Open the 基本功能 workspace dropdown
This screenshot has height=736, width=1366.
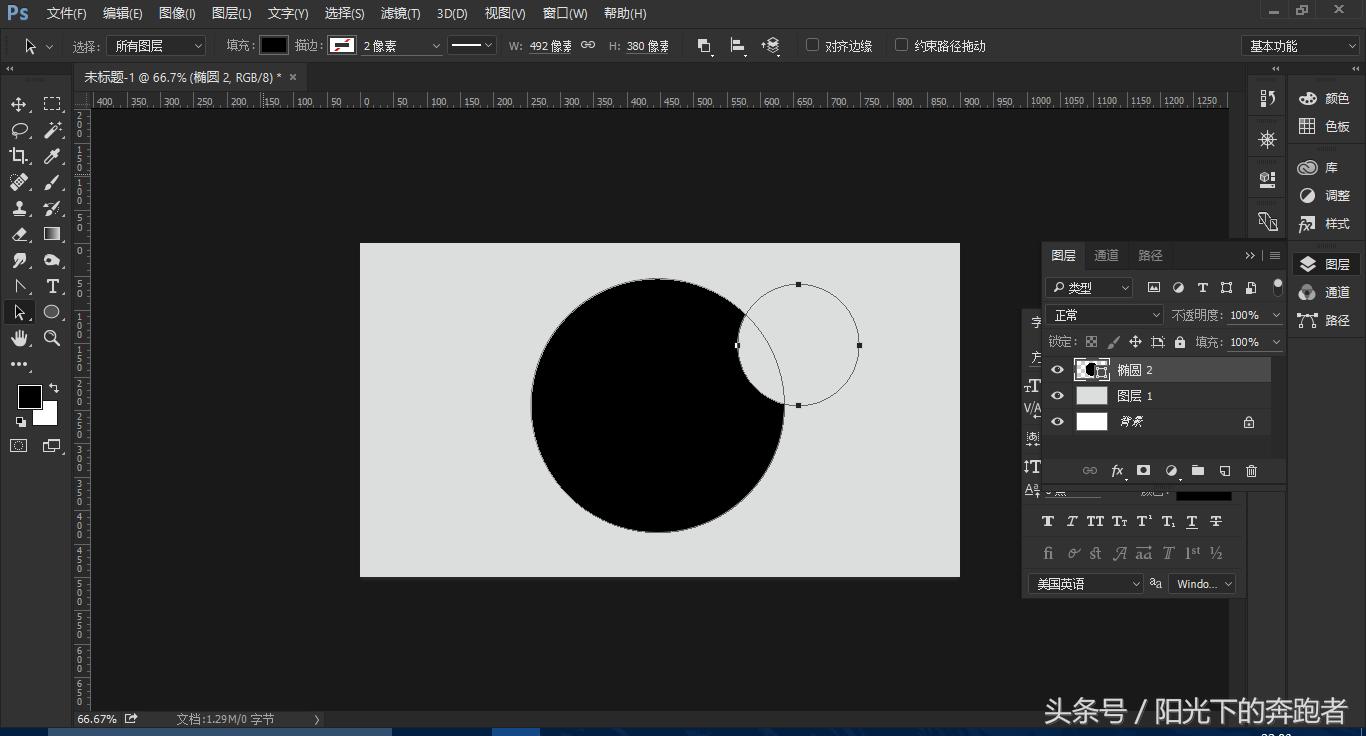[1300, 46]
